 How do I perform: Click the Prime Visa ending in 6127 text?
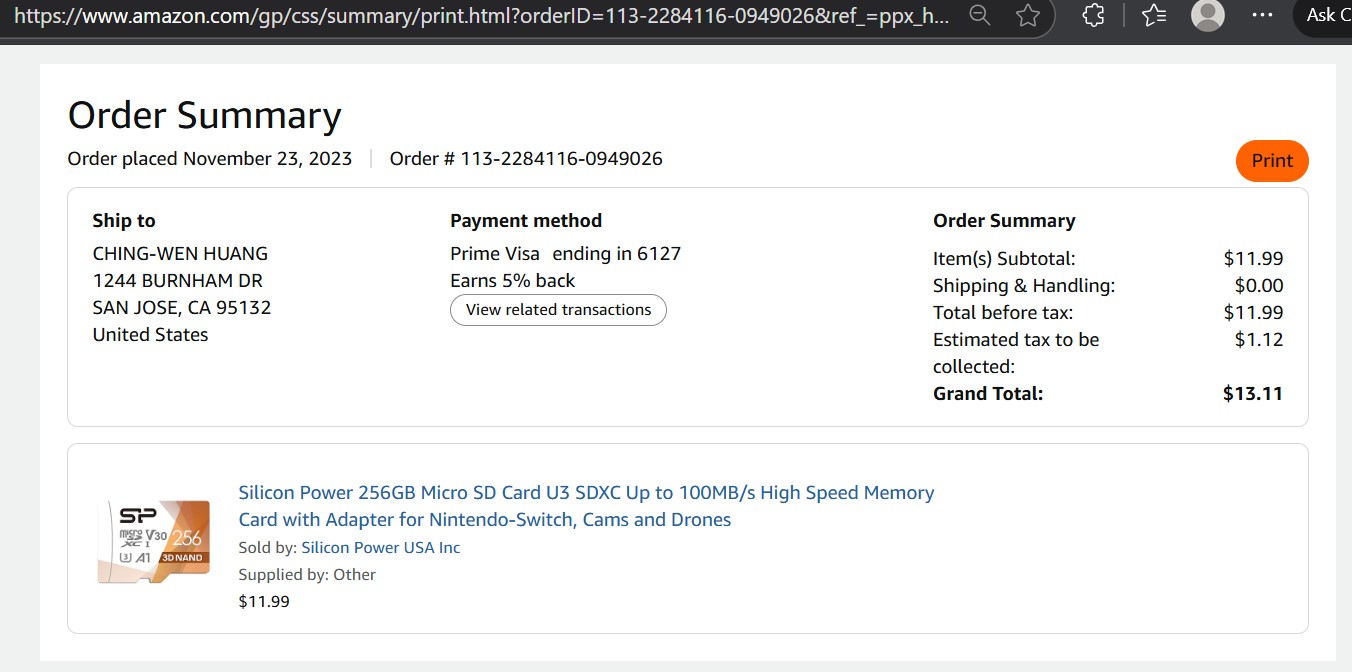[565, 254]
